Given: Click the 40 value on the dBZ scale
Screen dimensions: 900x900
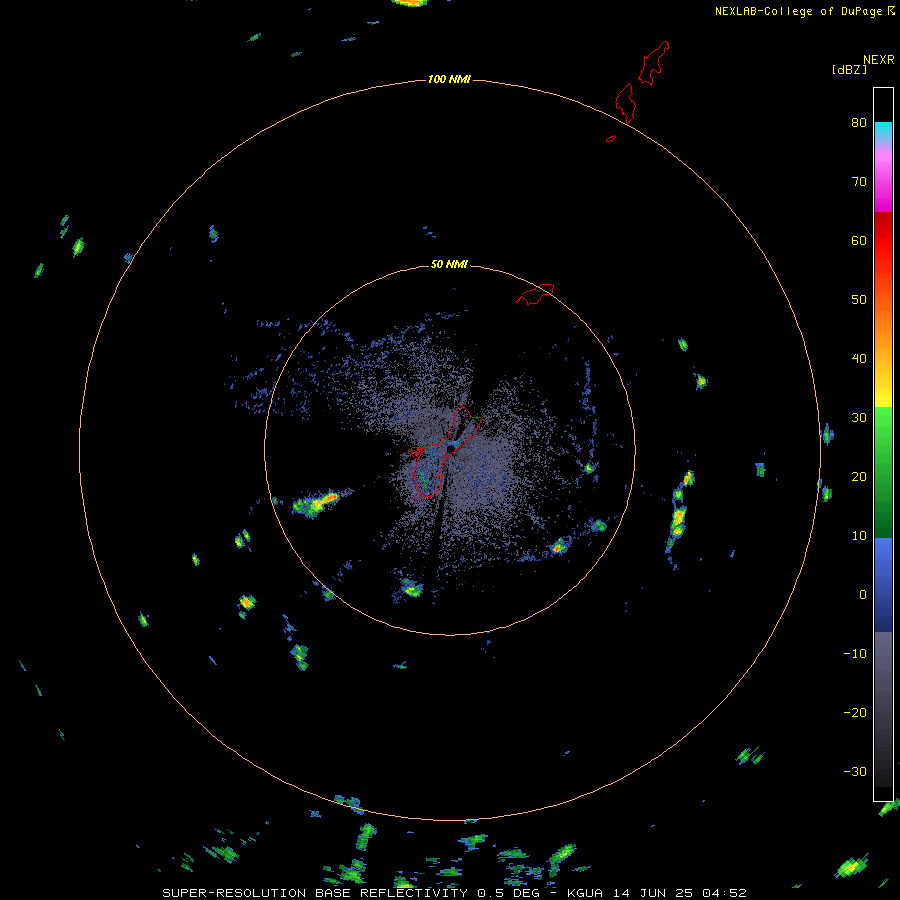Looking at the screenshot, I should (859, 359).
